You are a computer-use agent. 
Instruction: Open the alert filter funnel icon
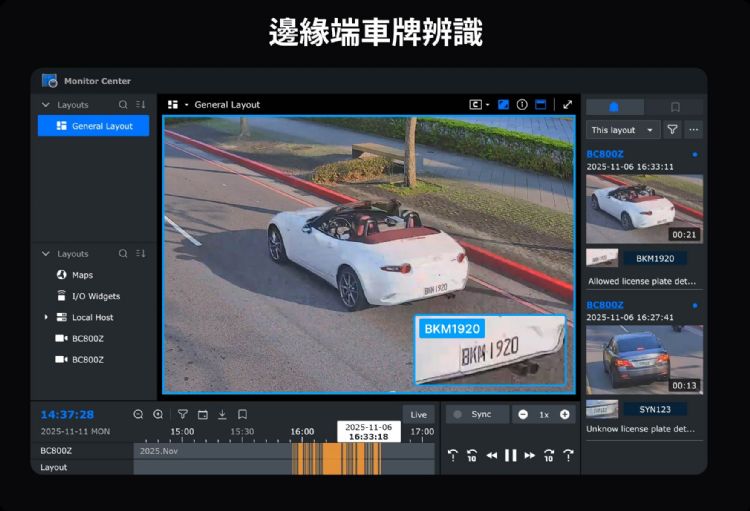pos(672,130)
